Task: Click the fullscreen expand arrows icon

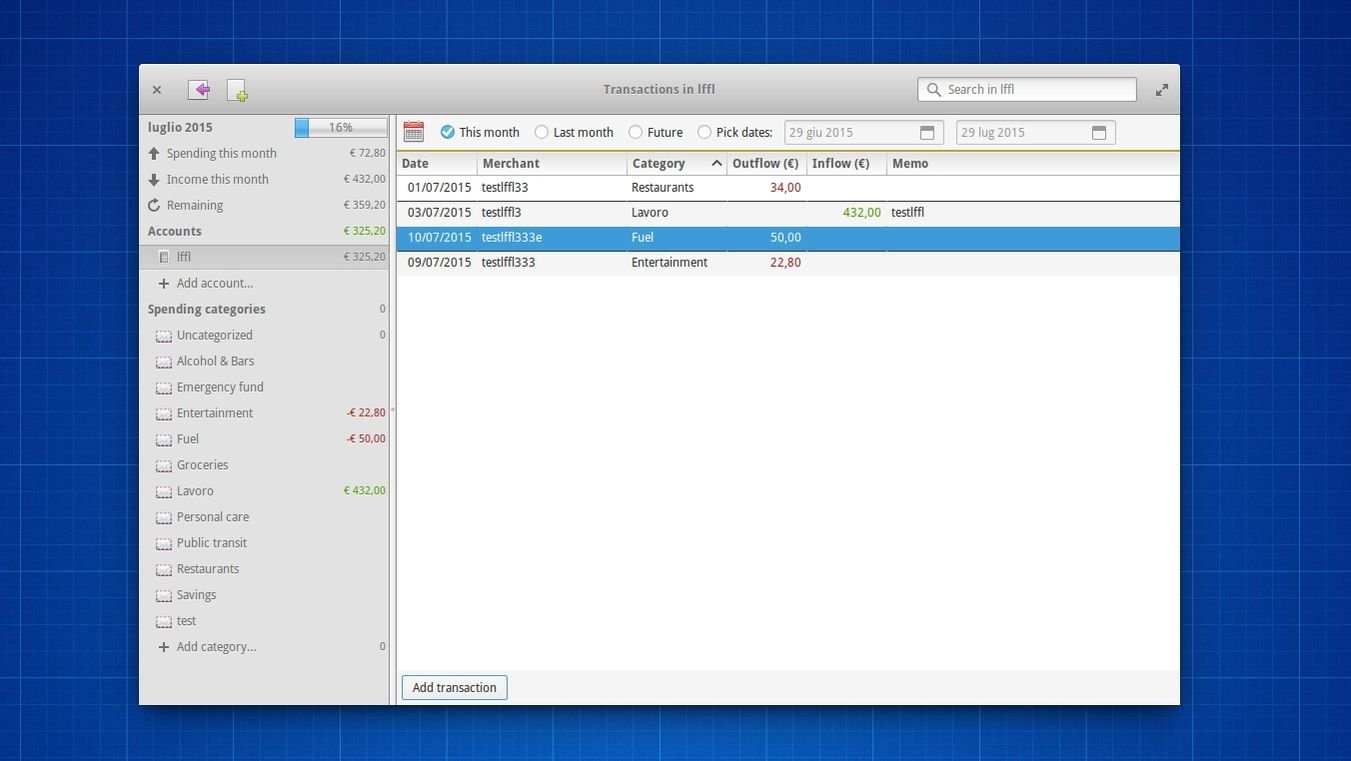Action: point(1162,90)
